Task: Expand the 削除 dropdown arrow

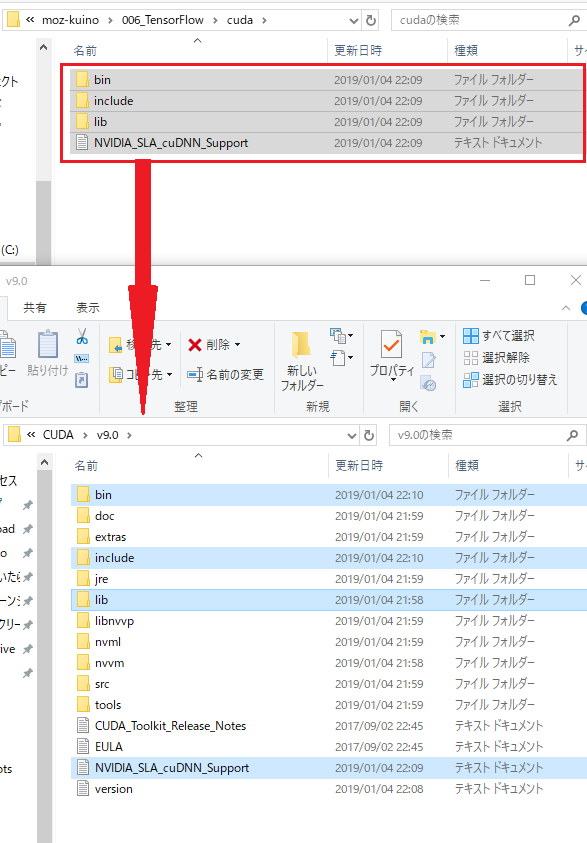Action: pyautogui.click(x=238, y=345)
